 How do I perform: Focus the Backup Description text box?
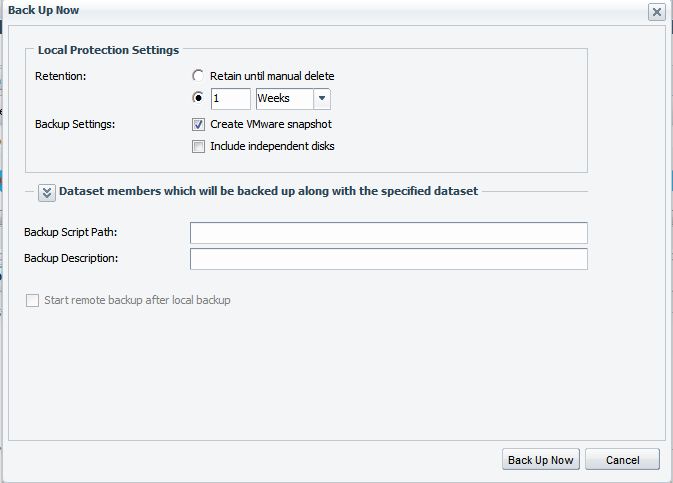click(388, 259)
